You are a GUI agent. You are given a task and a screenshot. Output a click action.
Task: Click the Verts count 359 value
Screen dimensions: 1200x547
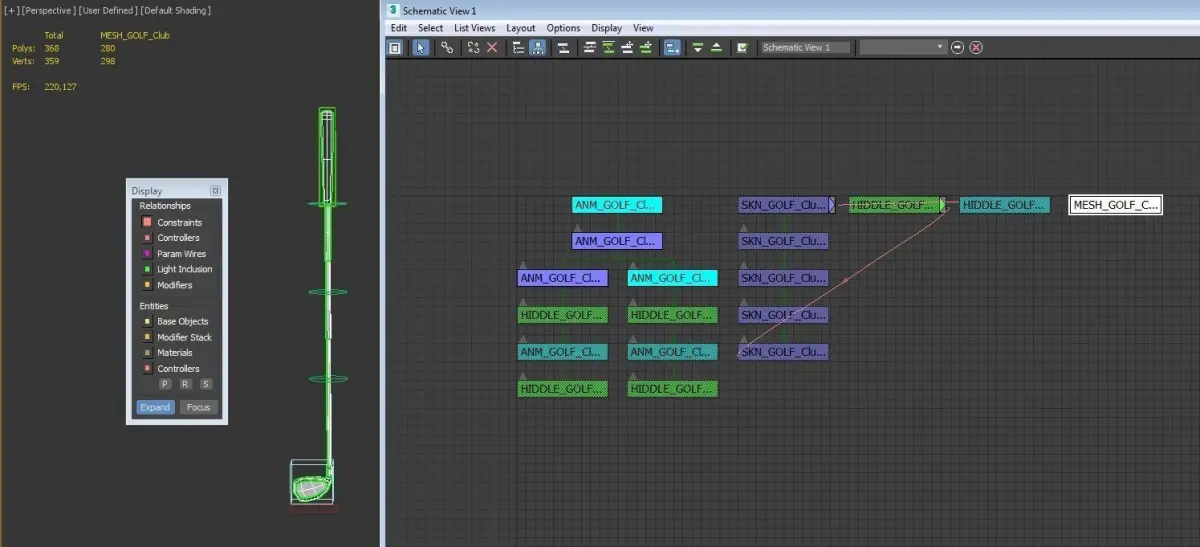[51, 61]
